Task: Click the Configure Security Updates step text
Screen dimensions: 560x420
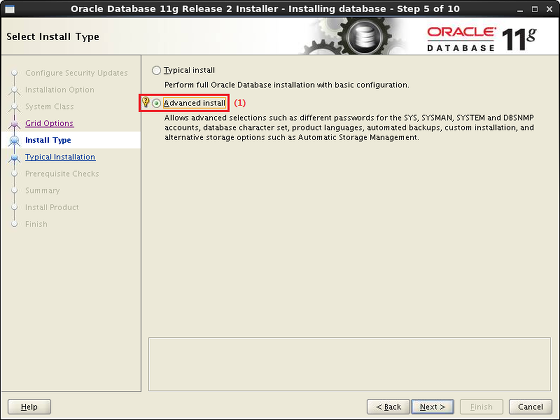Action: [x=76, y=73]
